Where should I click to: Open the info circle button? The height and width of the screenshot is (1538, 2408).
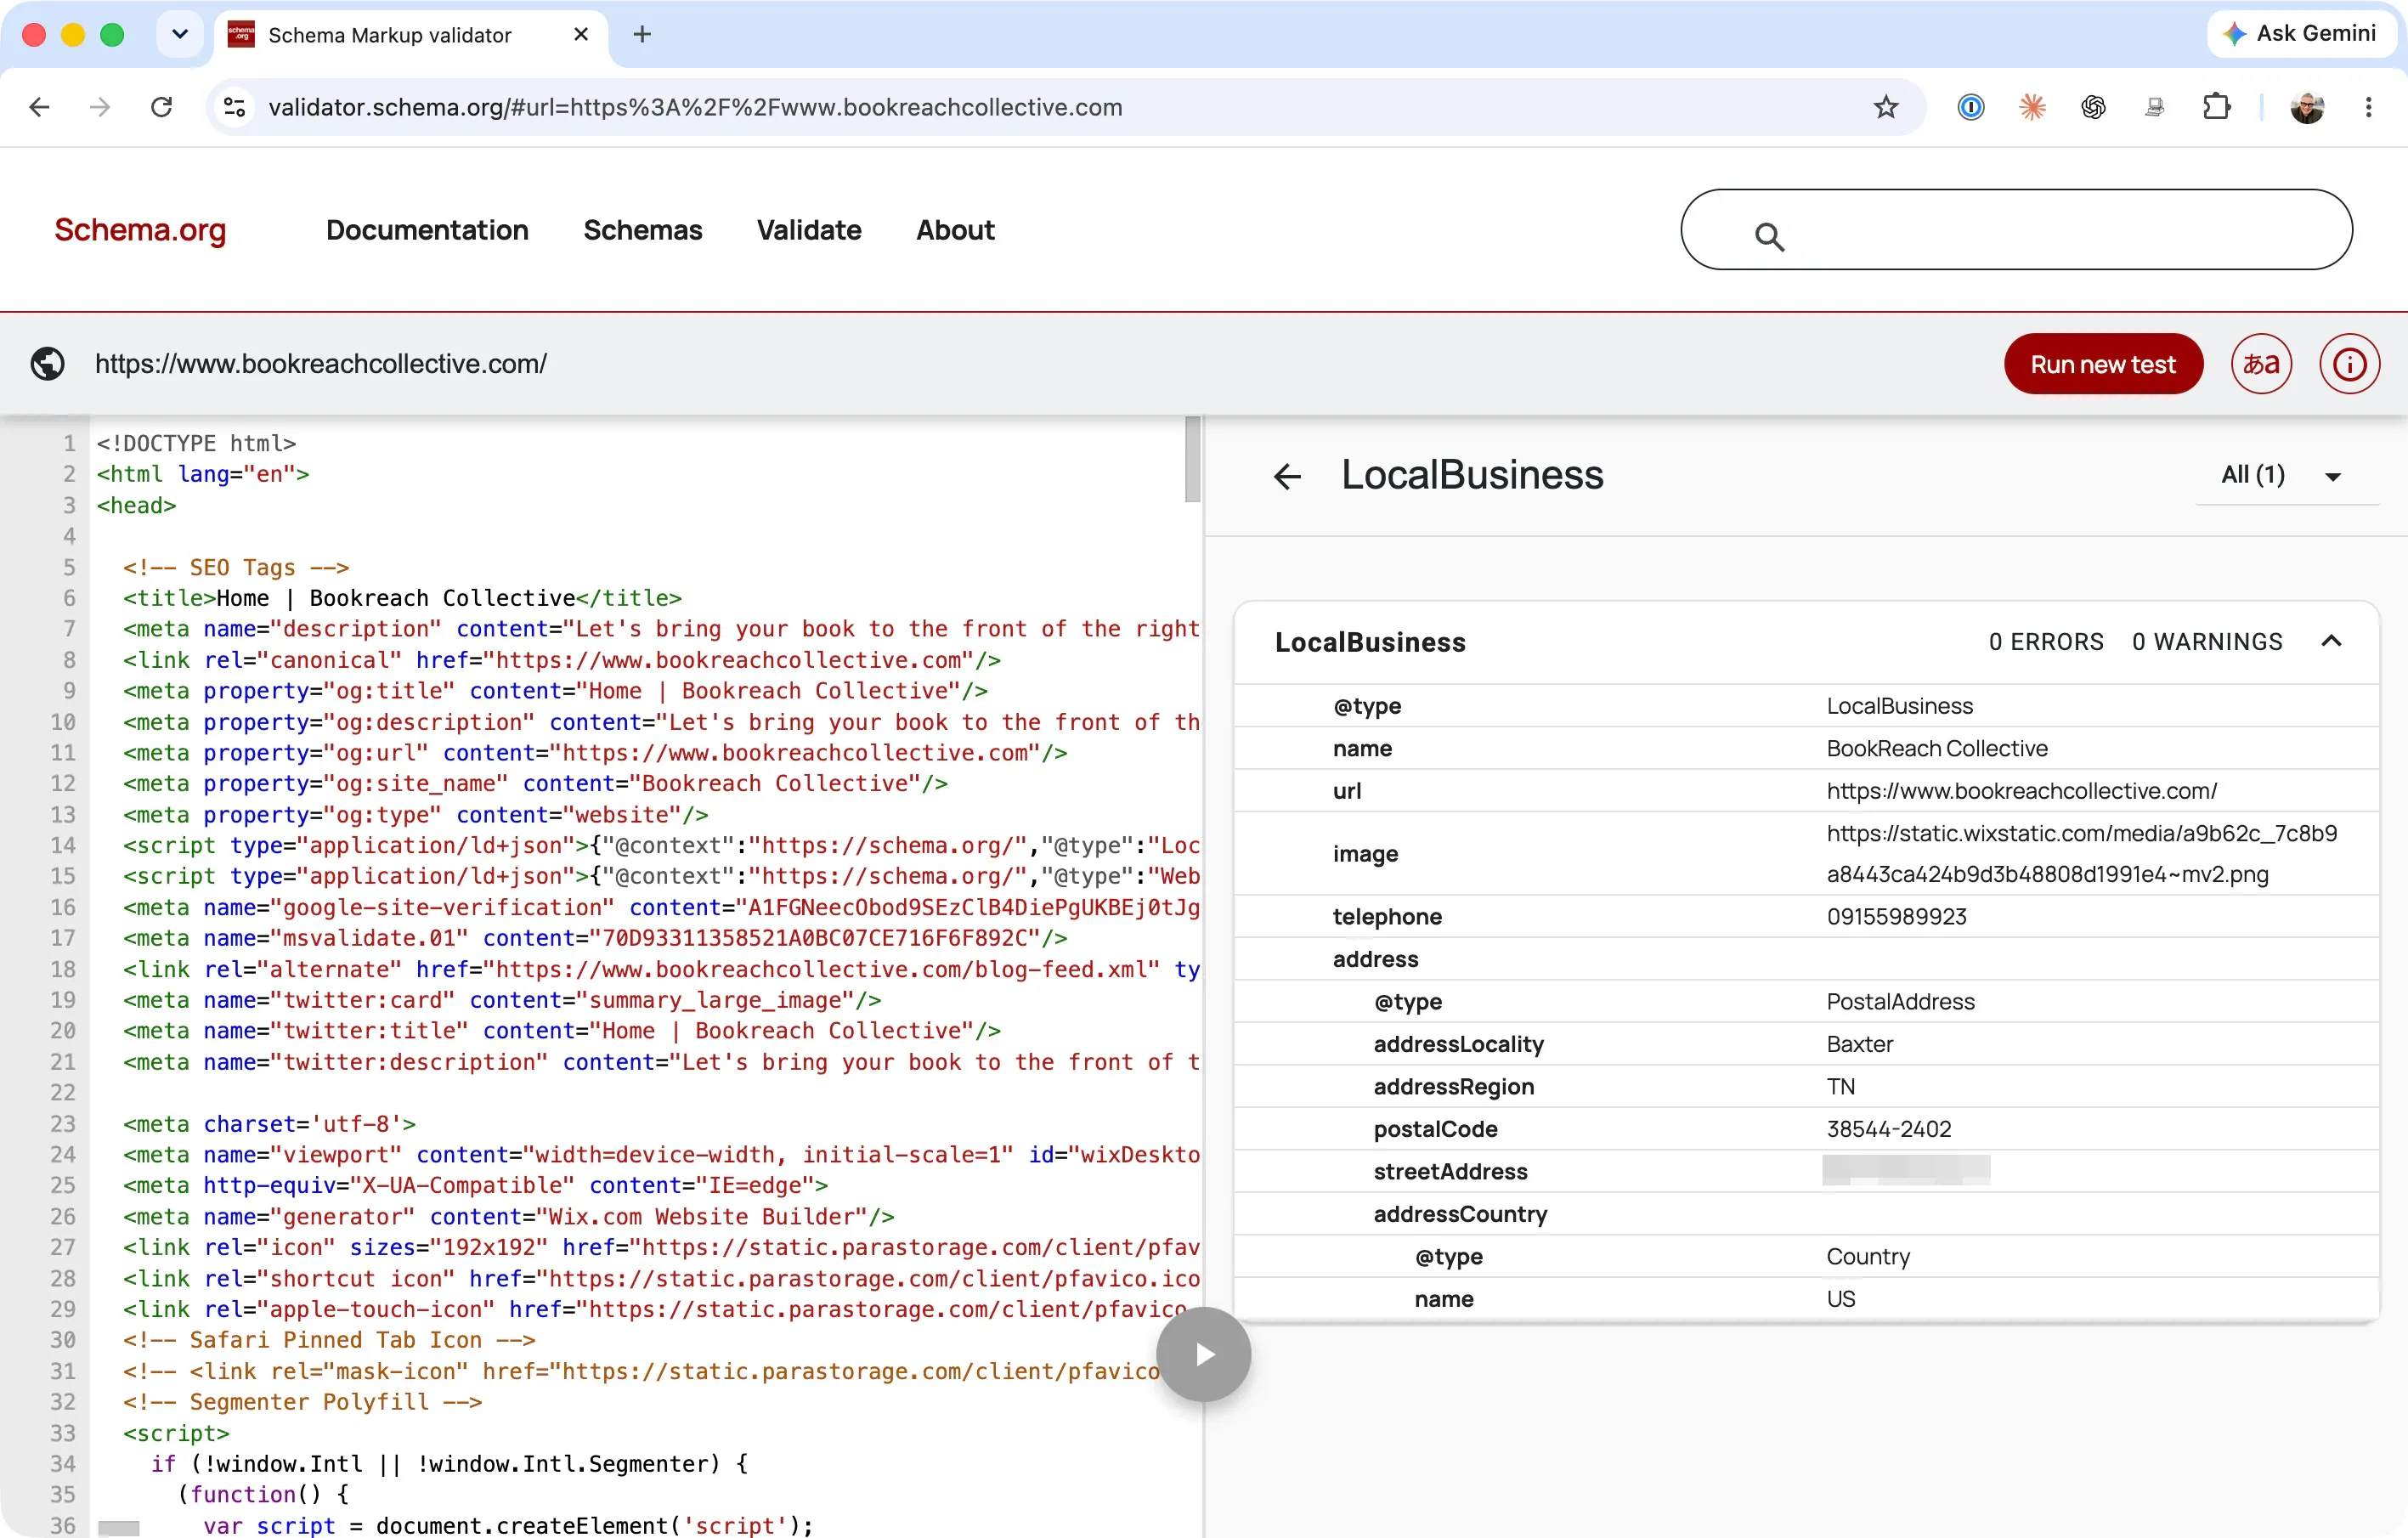click(2349, 364)
